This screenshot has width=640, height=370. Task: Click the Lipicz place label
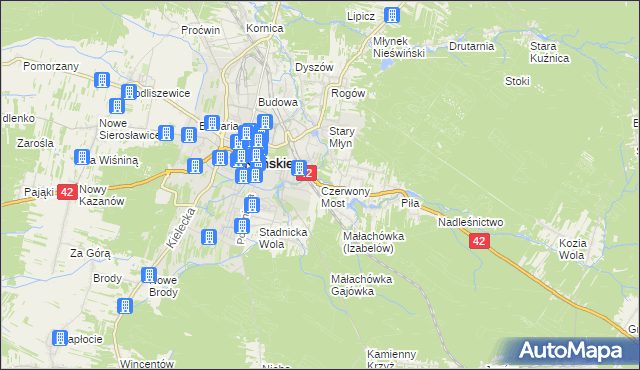(x=361, y=16)
